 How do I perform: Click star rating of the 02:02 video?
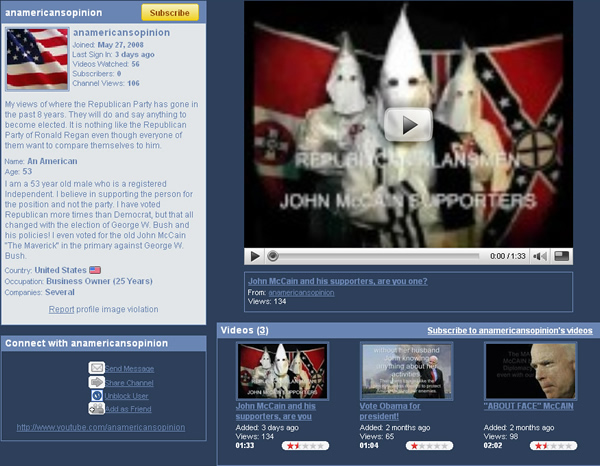point(553,446)
